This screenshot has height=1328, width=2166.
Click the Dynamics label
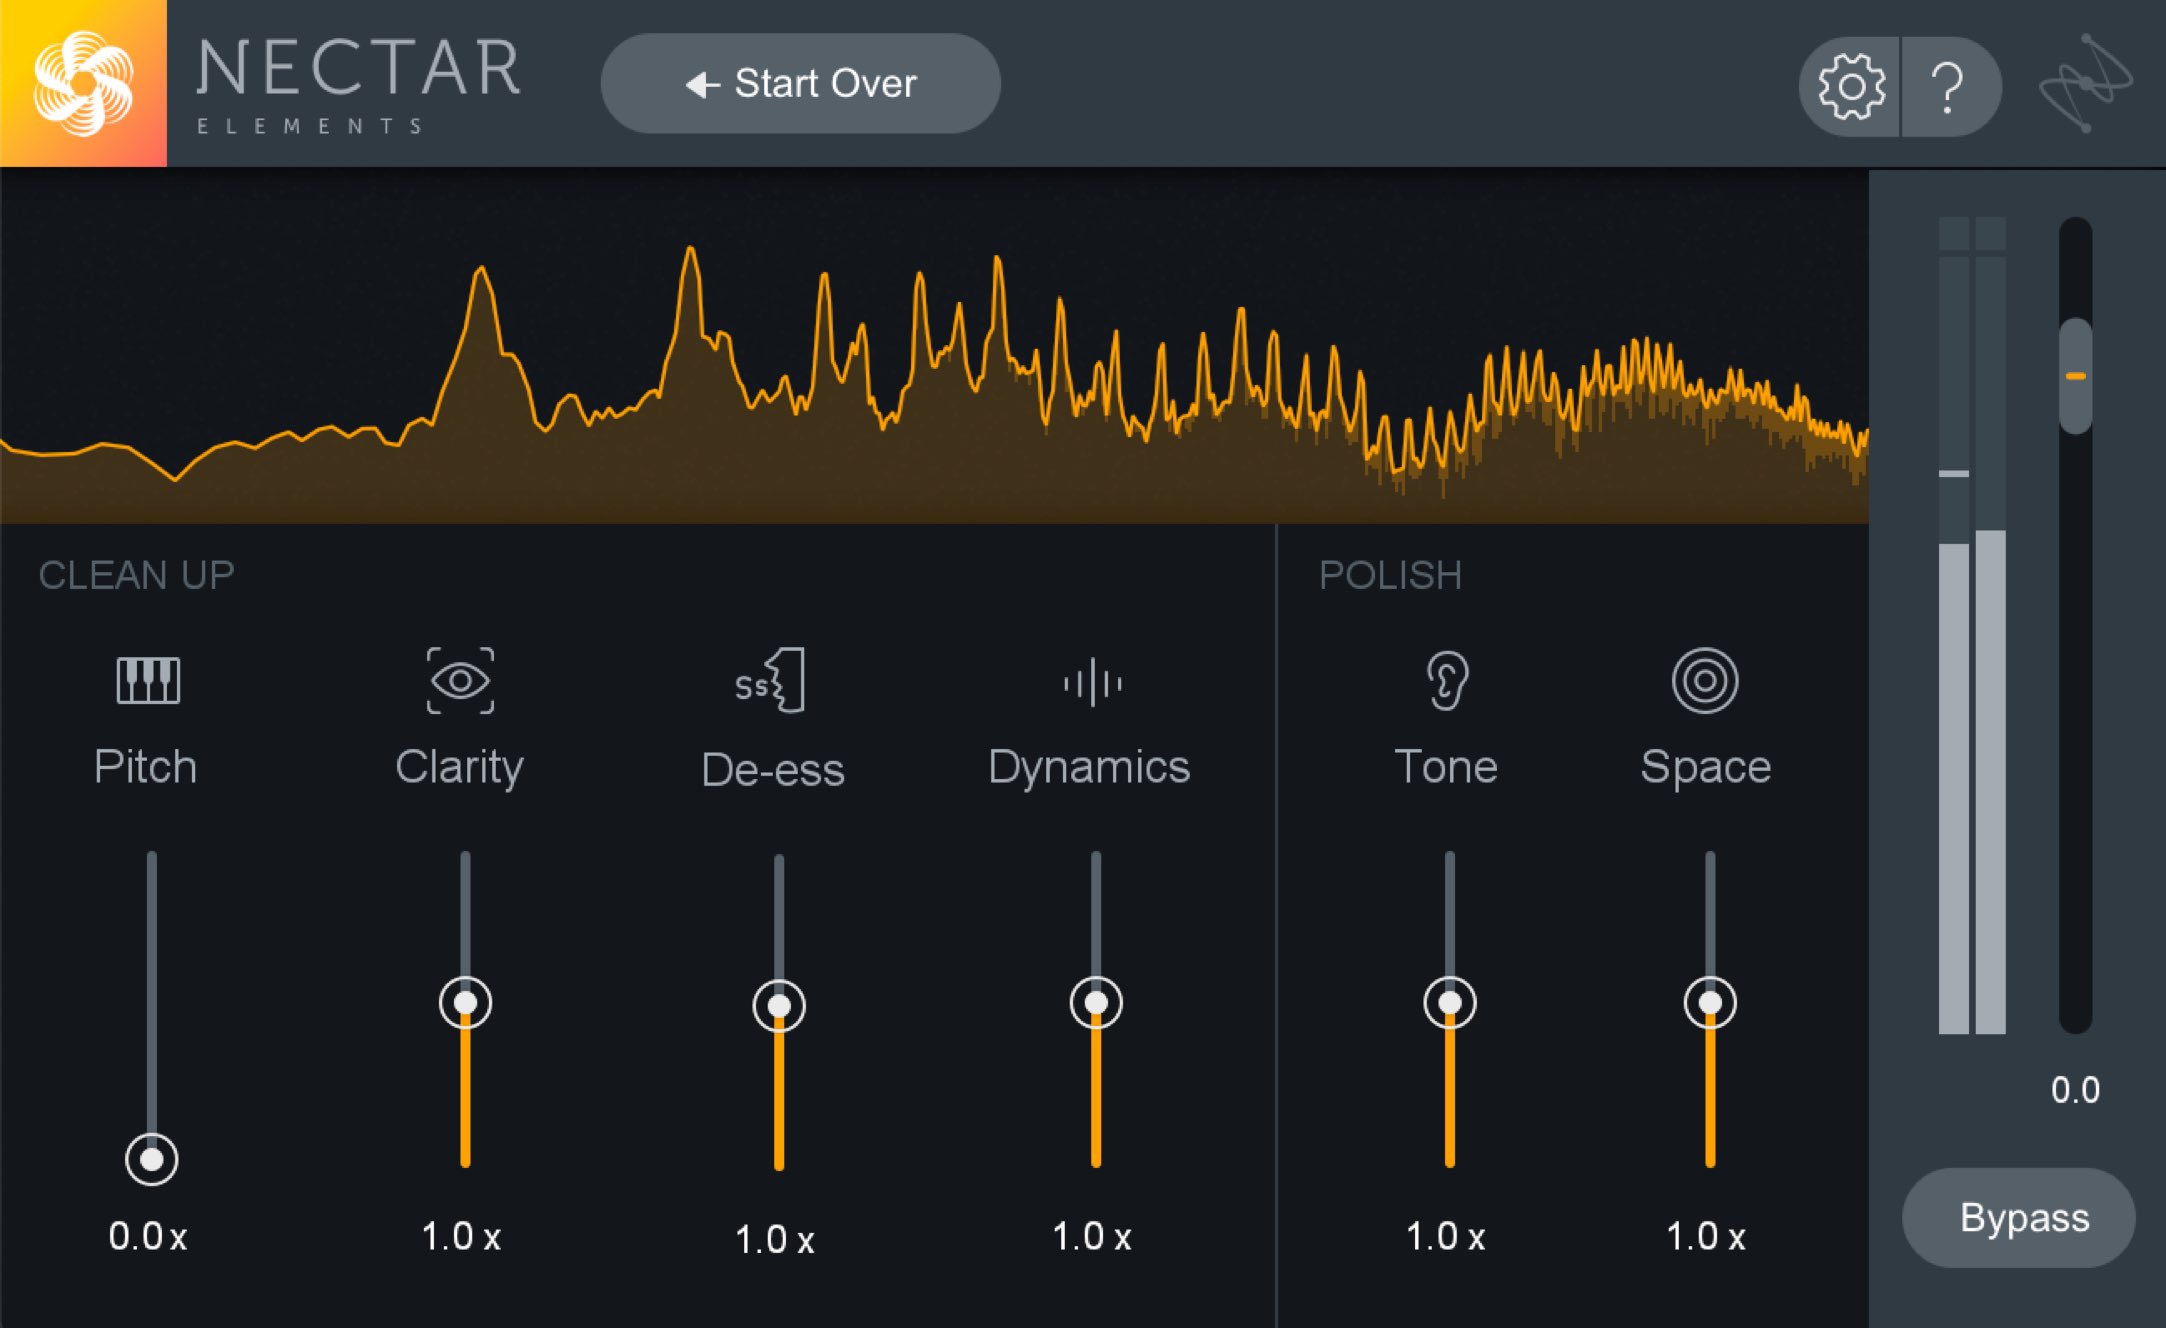coord(1089,768)
